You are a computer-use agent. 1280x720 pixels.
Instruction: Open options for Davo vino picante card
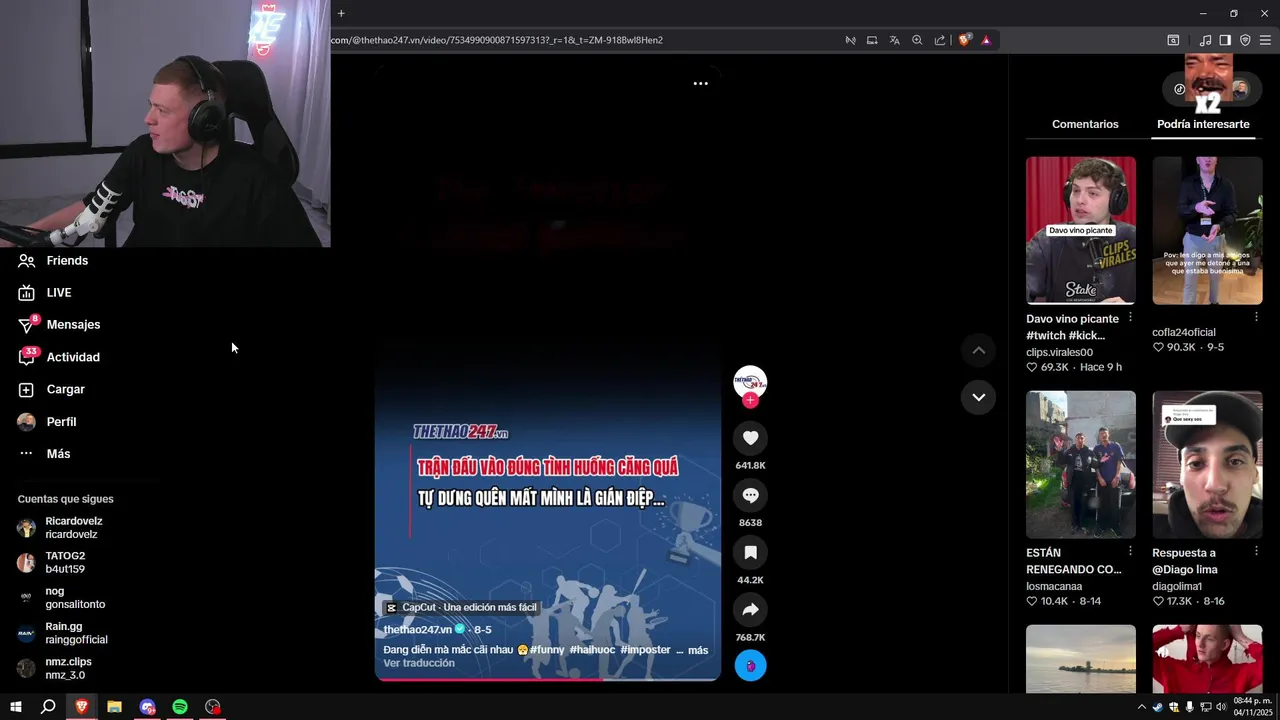point(1130,317)
